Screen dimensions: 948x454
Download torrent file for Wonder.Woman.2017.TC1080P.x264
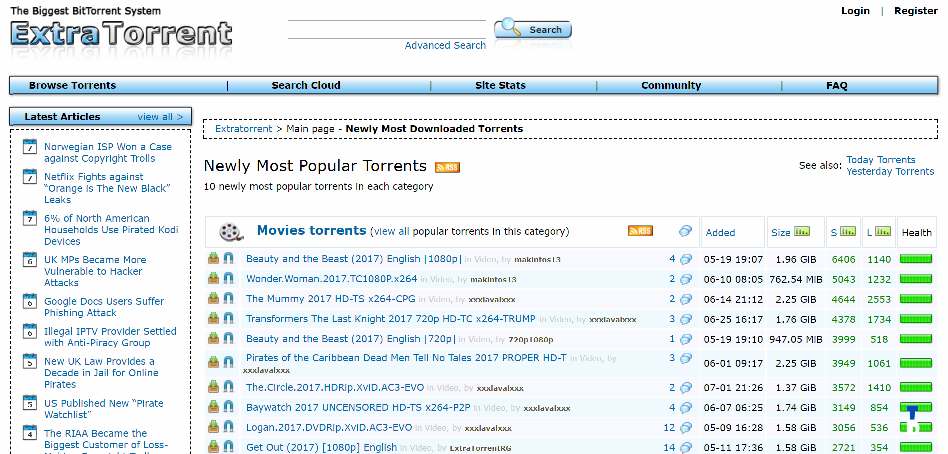[x=213, y=279]
